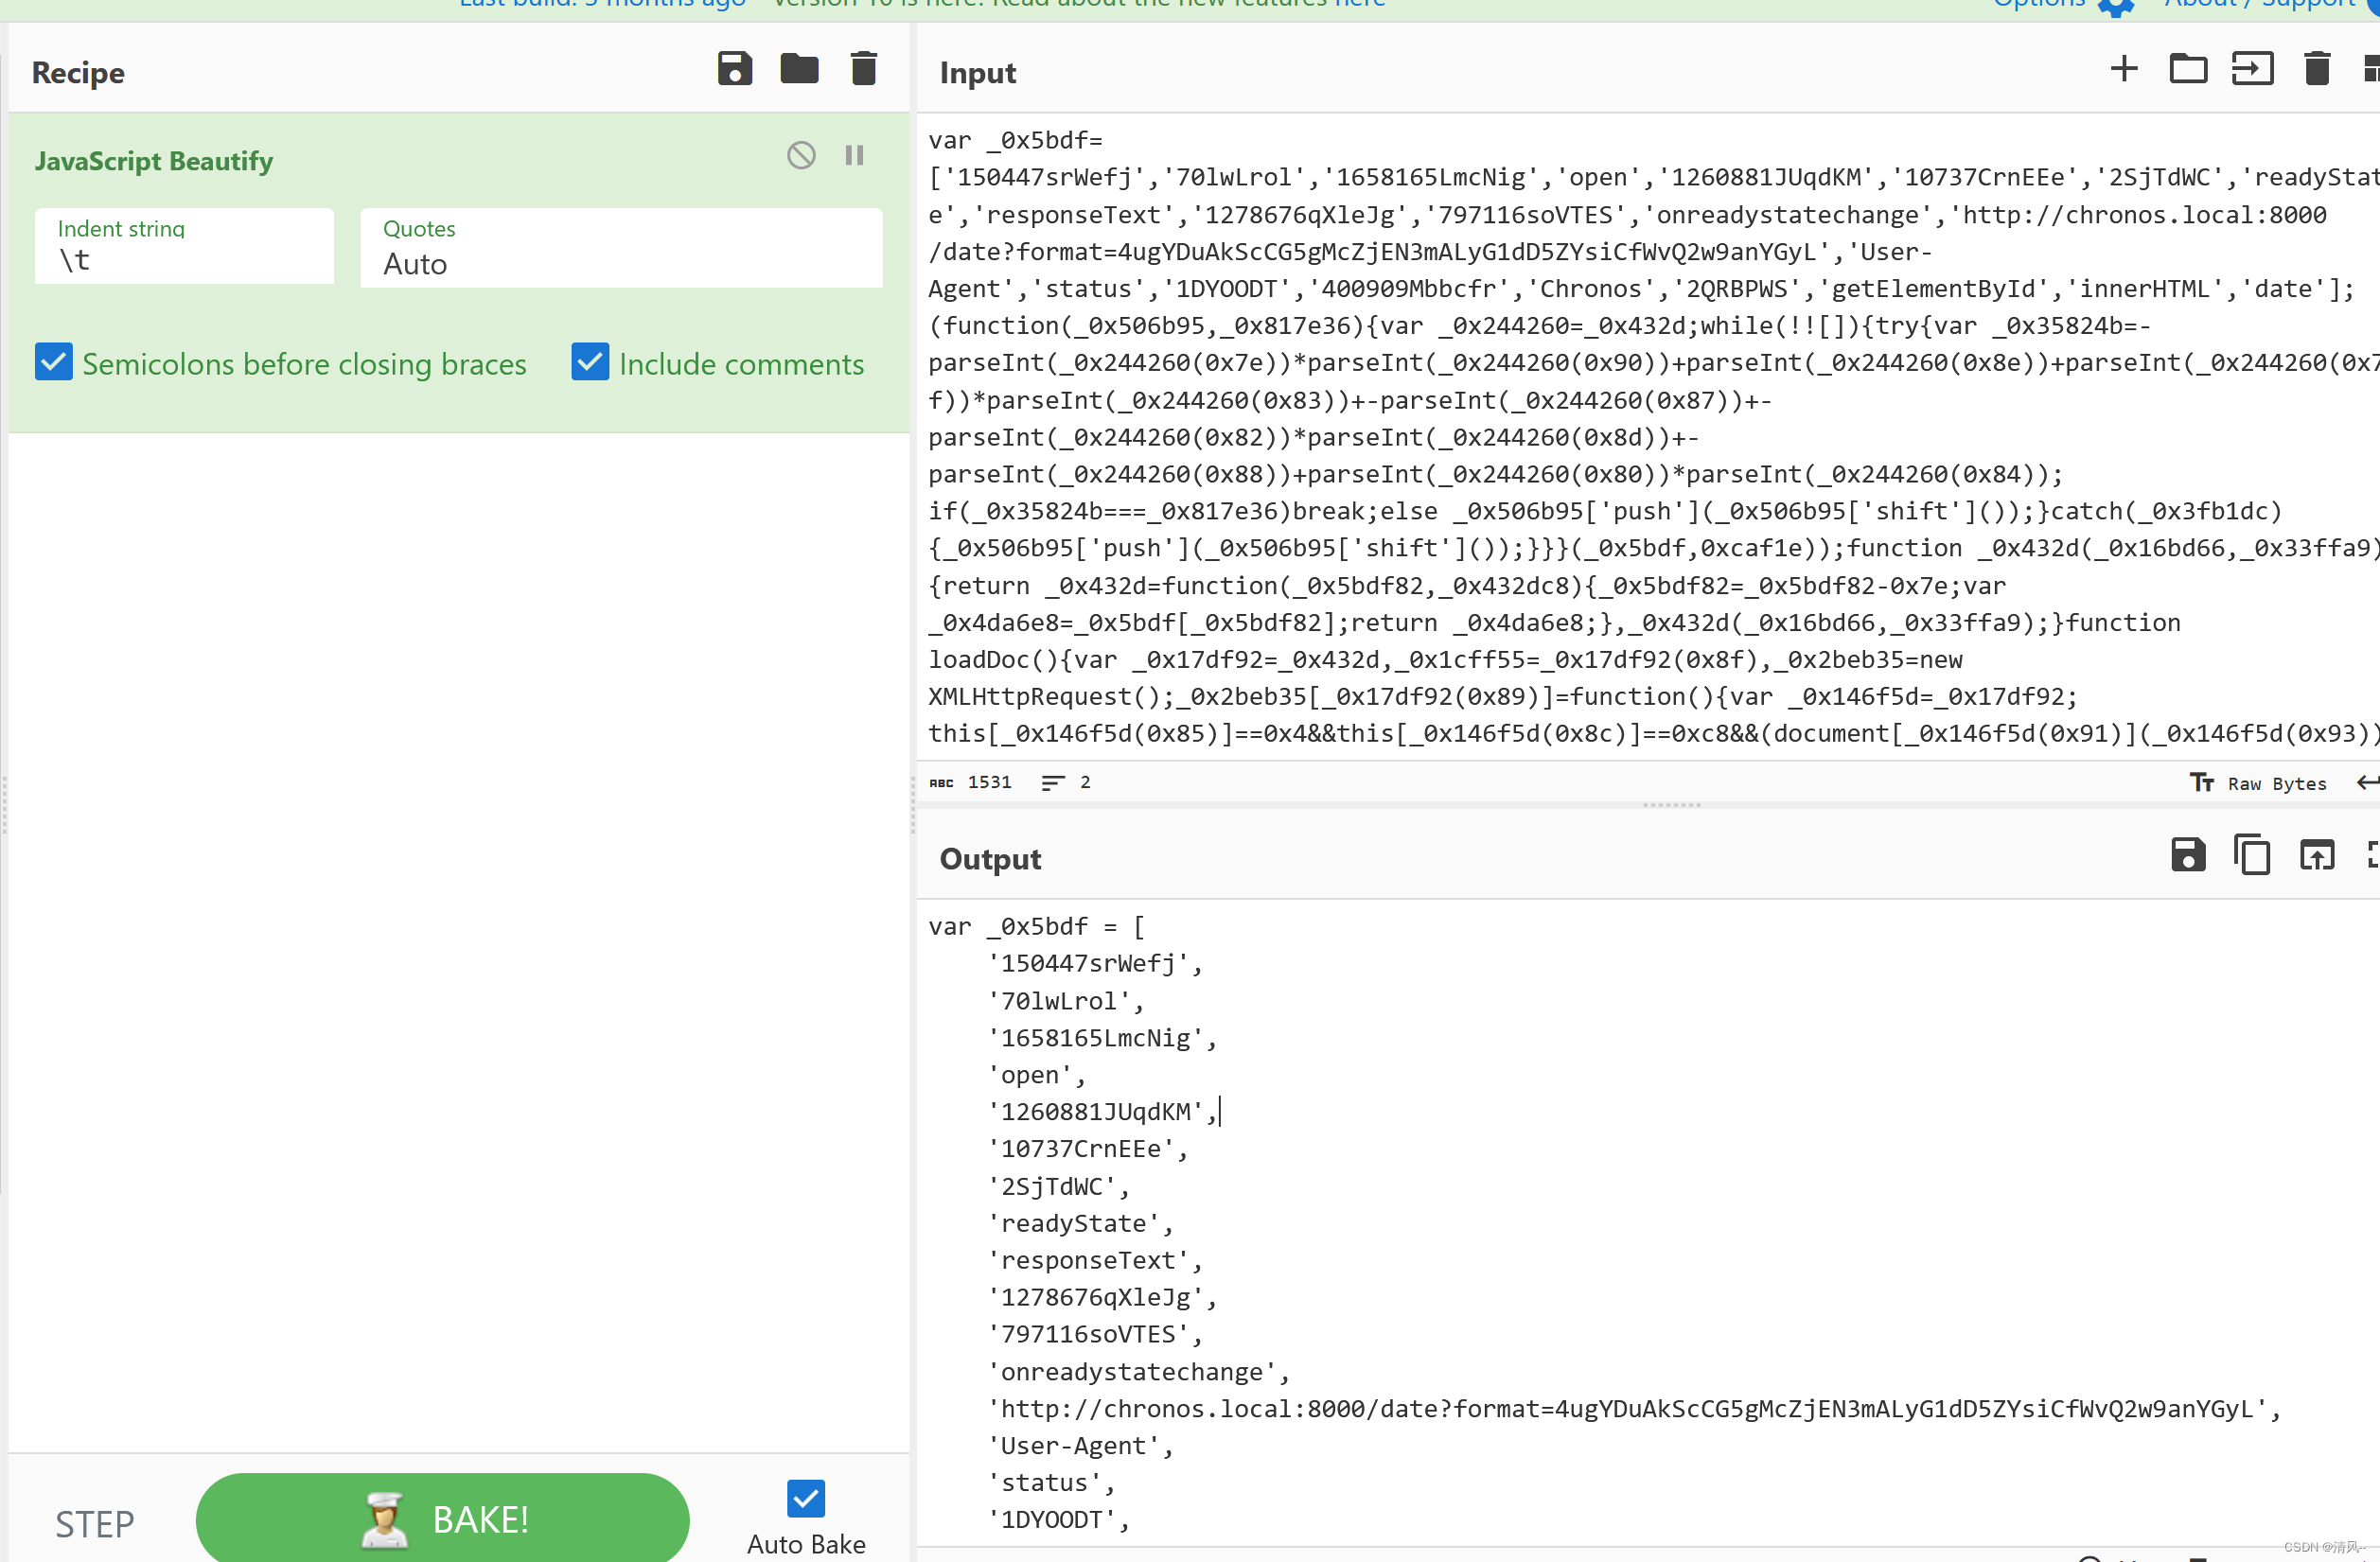Screen dimensions: 2380x1562
Task: Set a breakpoint on JavaScript Beautify
Action: click(x=854, y=155)
